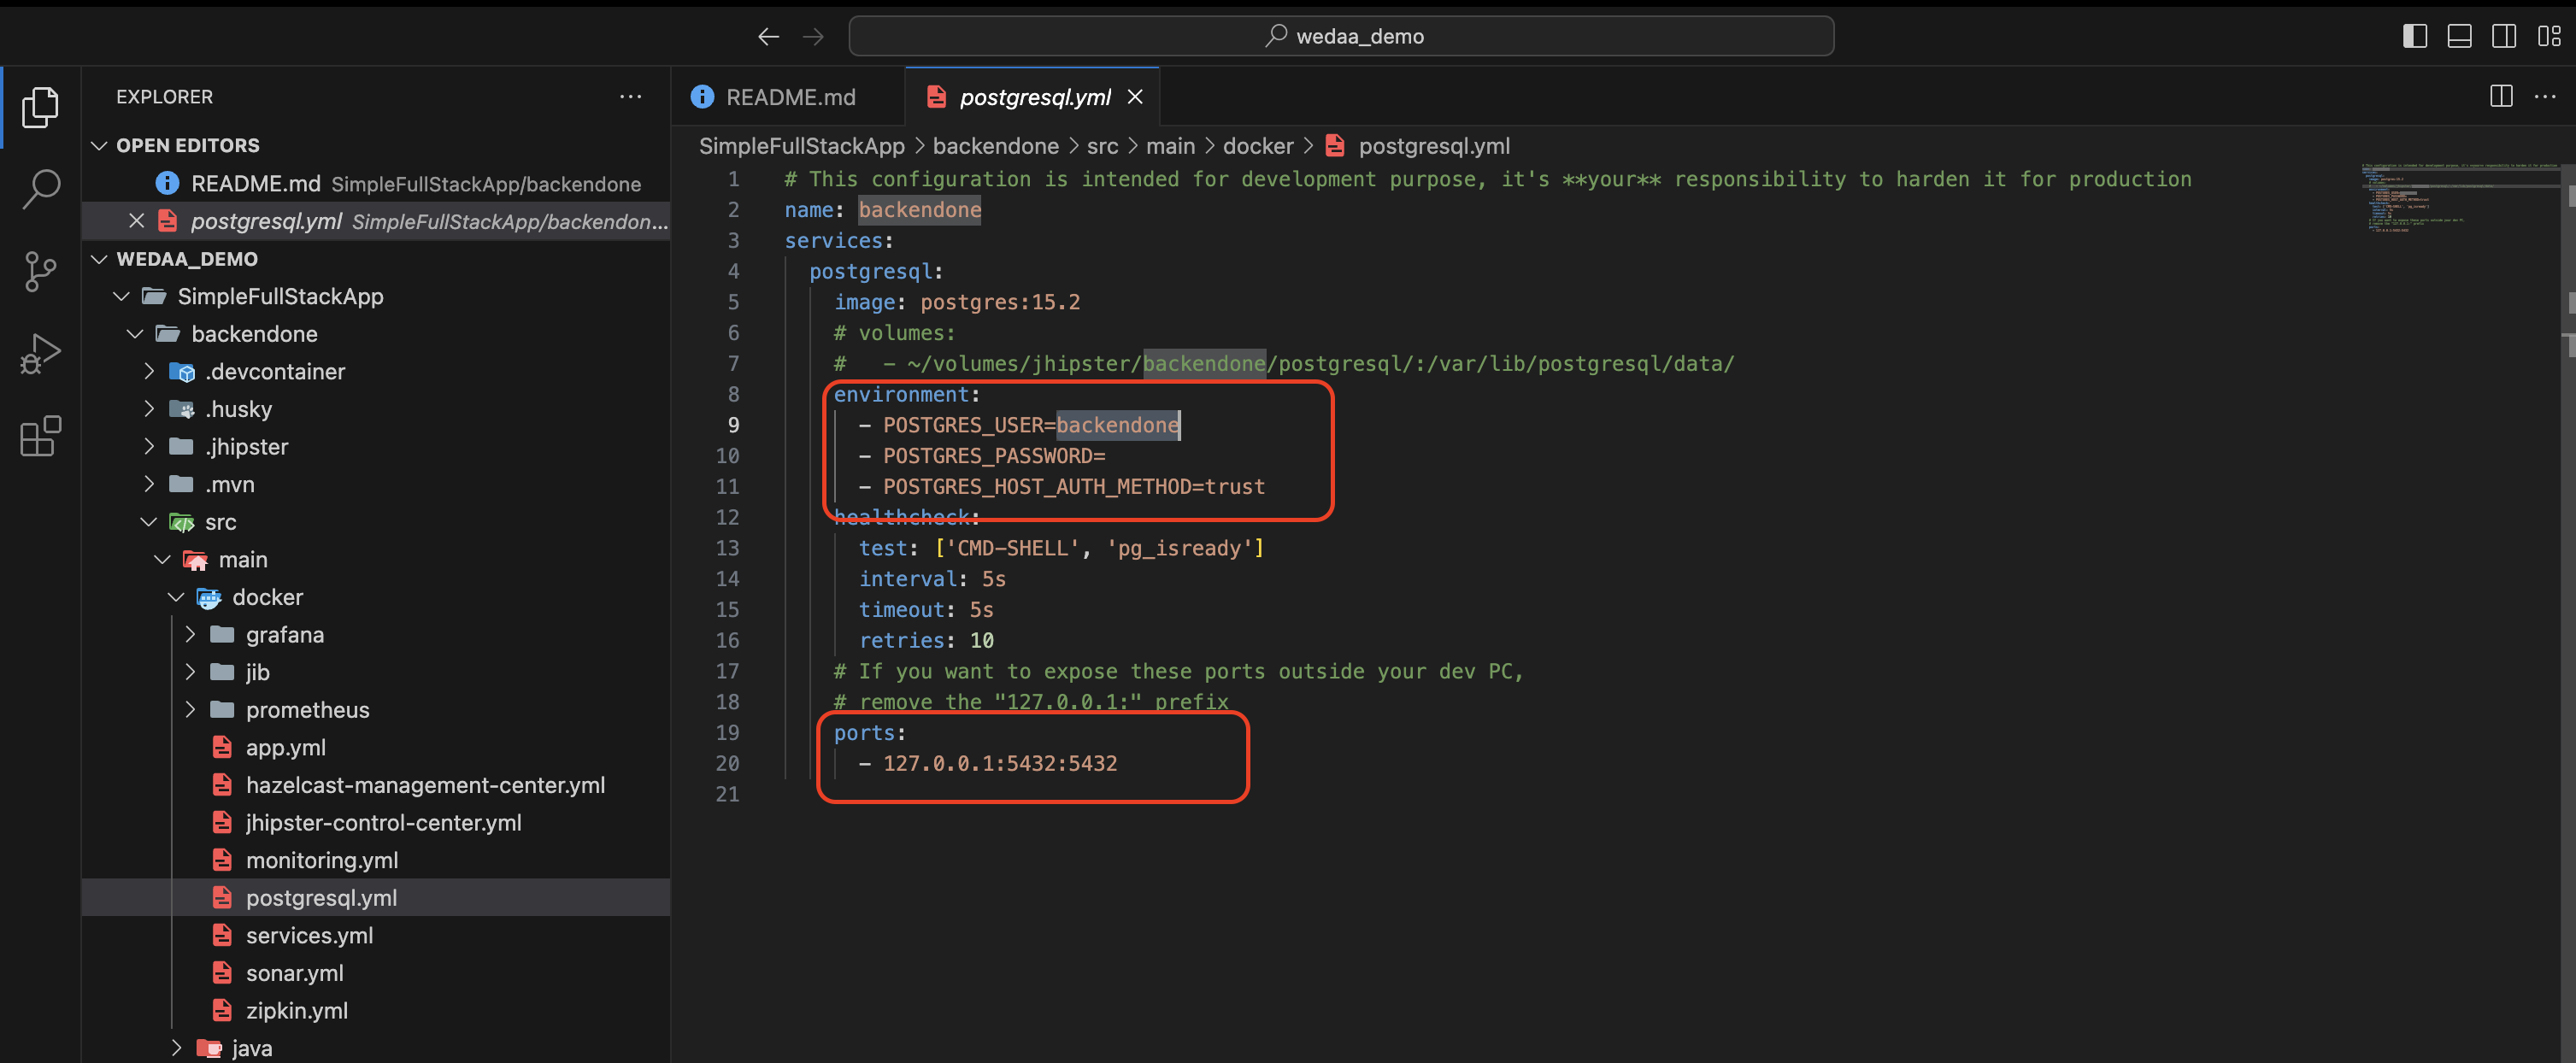The image size is (2576, 1063).
Task: Open zipkin.yml file
Action: pos(375,1010)
